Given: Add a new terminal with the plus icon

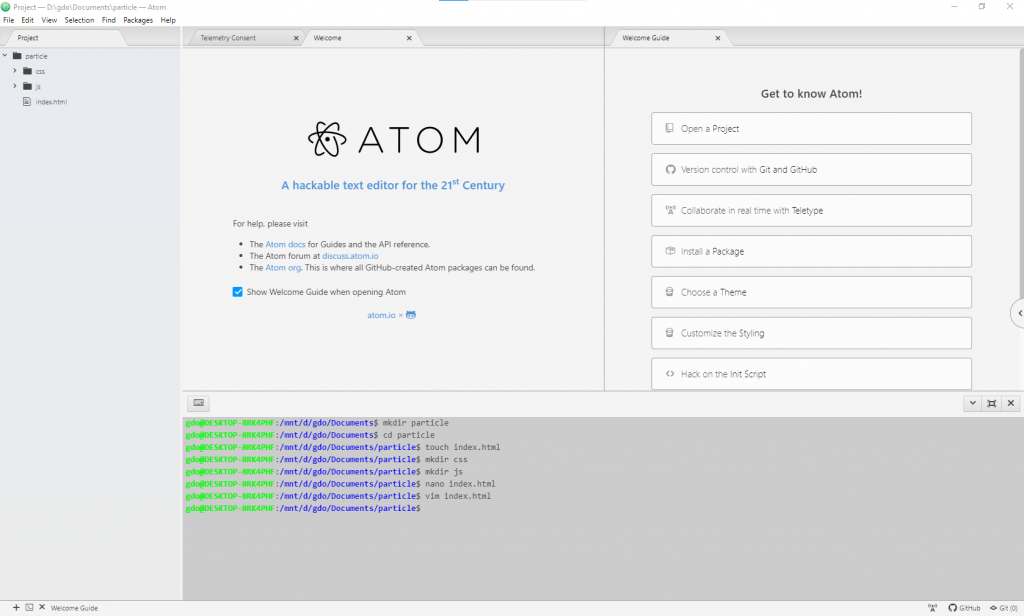Looking at the screenshot, I should click(16, 608).
